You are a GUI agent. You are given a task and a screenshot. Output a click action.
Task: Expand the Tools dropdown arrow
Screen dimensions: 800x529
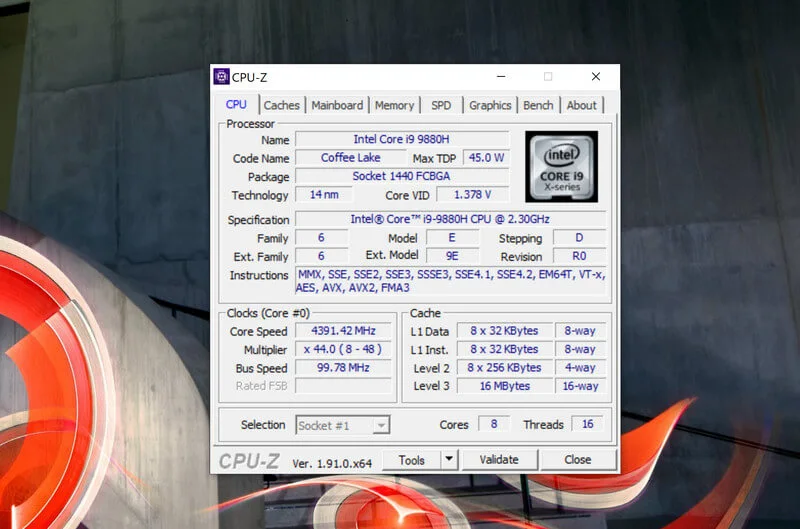(x=449, y=460)
